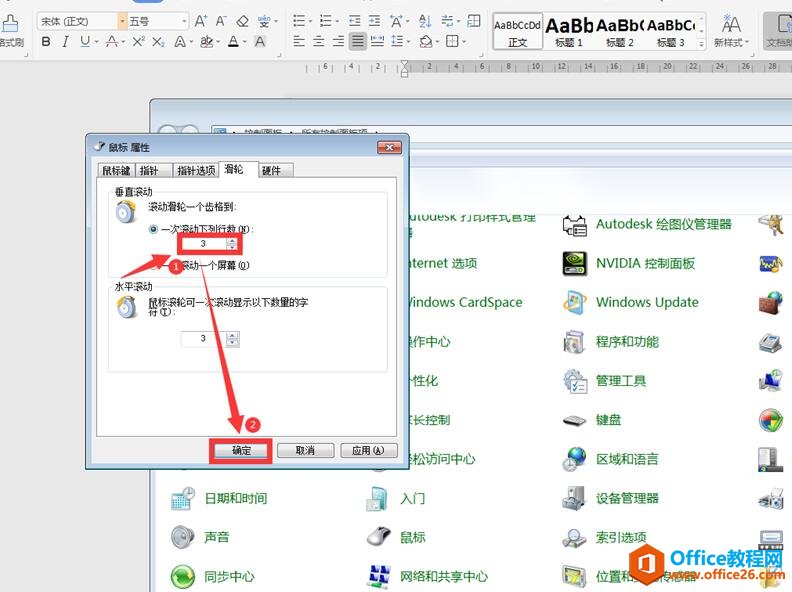Switch to the 硬件 tab
Viewport: 792px width, 592px height.
(276, 171)
